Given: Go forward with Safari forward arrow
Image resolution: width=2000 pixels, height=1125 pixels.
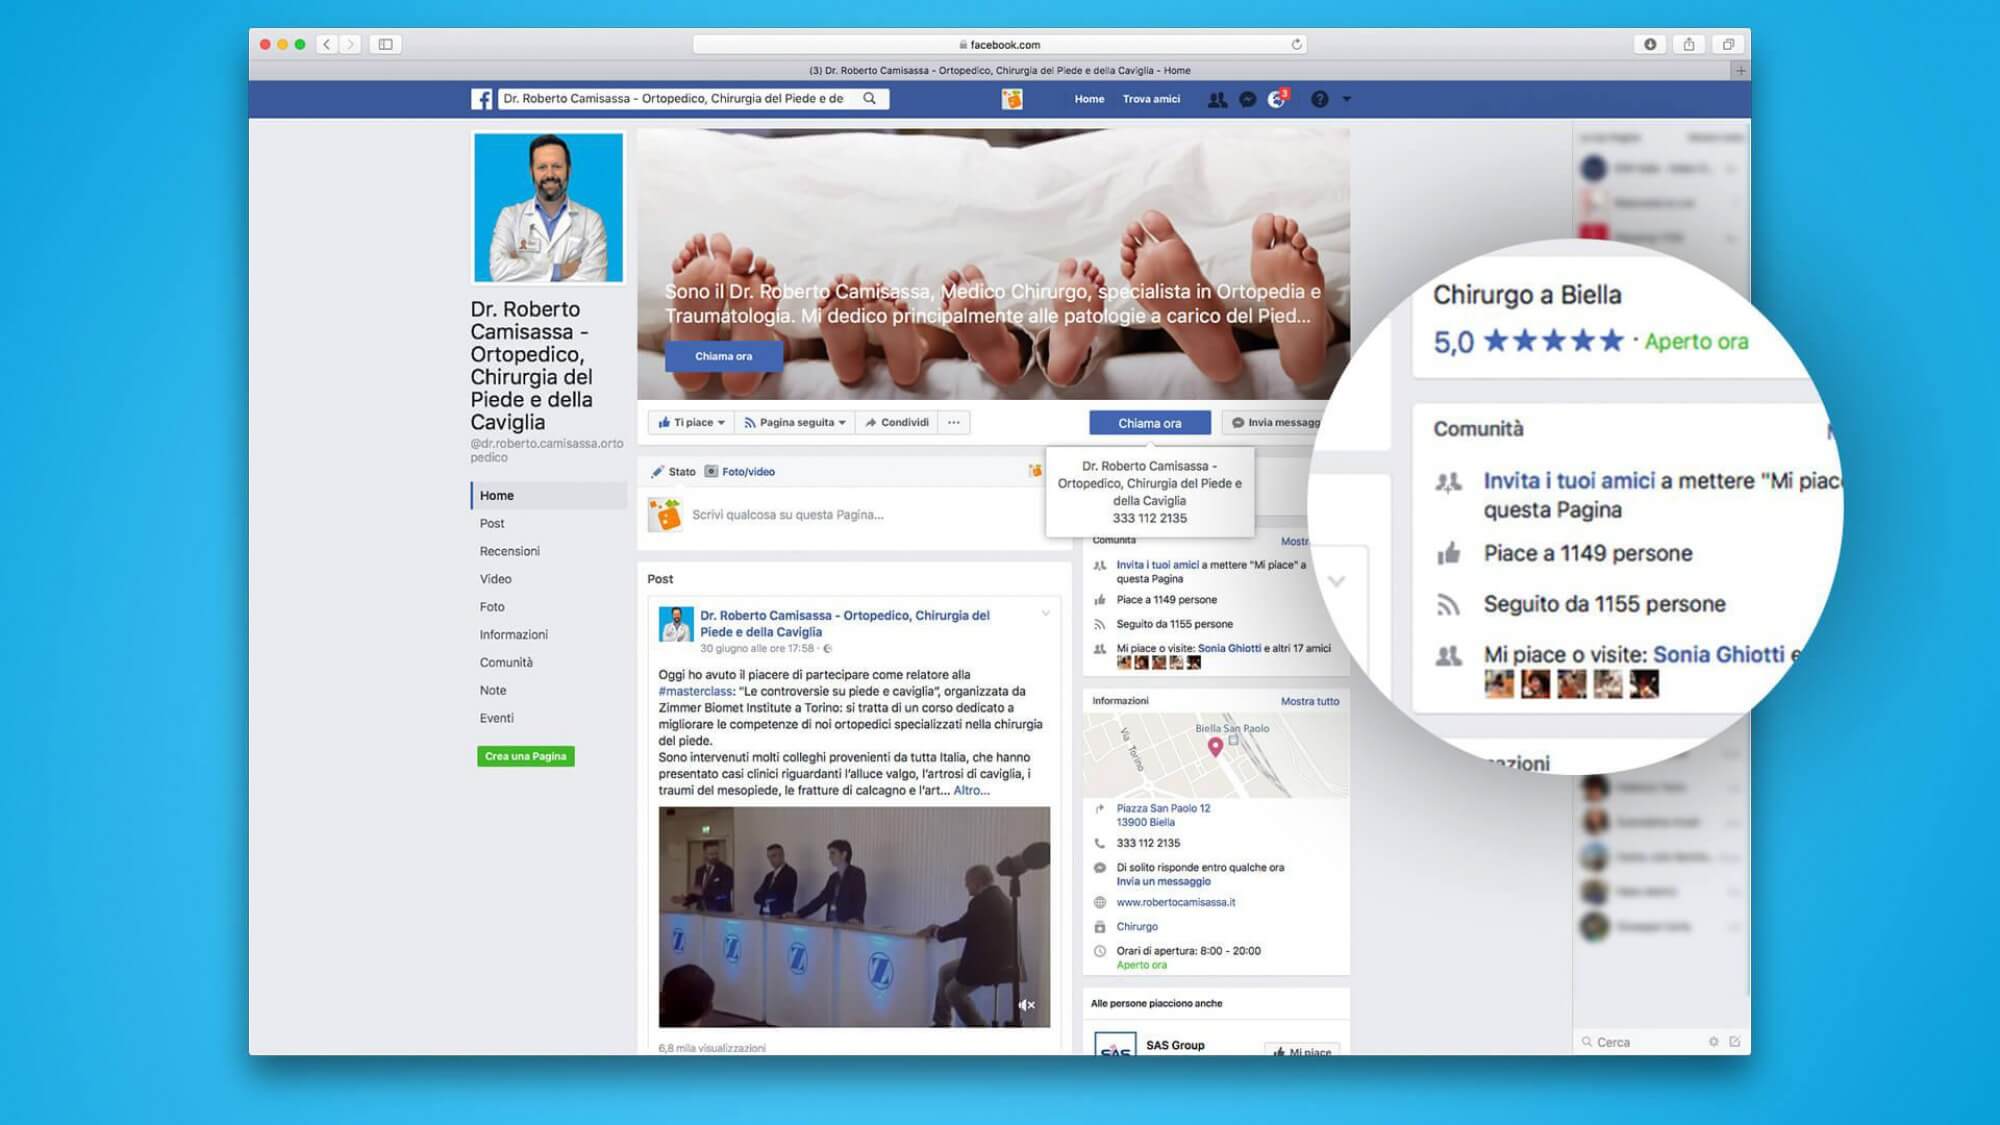Looking at the screenshot, I should pyautogui.click(x=350, y=44).
